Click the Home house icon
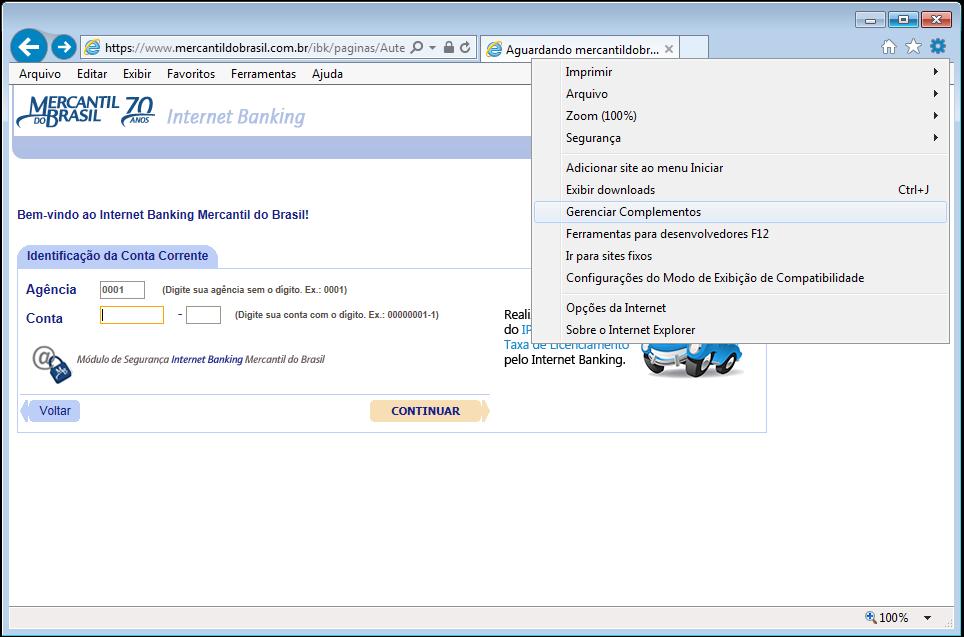The width and height of the screenshot is (964, 637). click(888, 47)
